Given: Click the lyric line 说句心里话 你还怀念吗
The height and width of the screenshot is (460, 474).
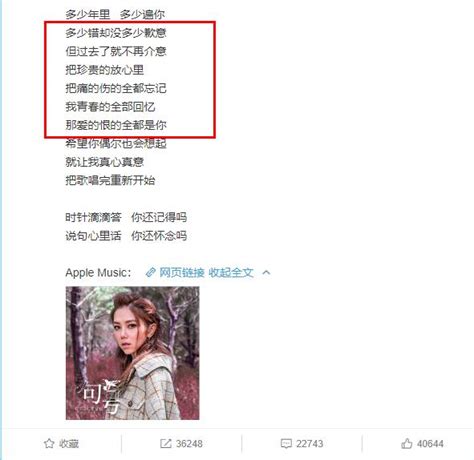Looking at the screenshot, I should [126, 236].
